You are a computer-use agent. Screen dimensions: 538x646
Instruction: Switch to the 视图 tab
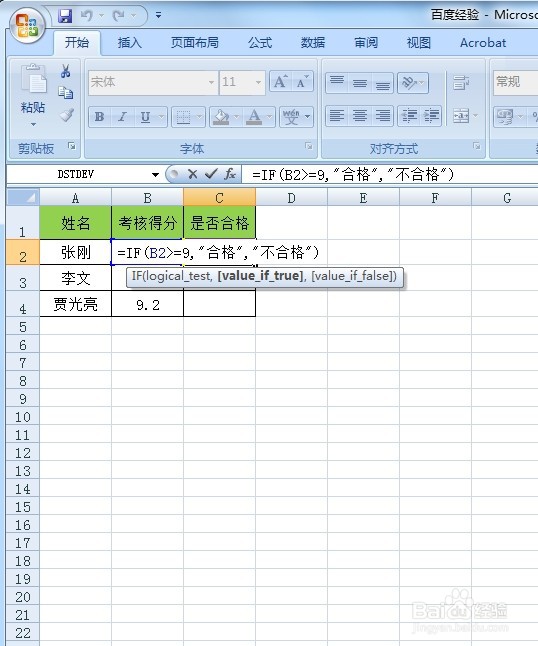pyautogui.click(x=419, y=42)
